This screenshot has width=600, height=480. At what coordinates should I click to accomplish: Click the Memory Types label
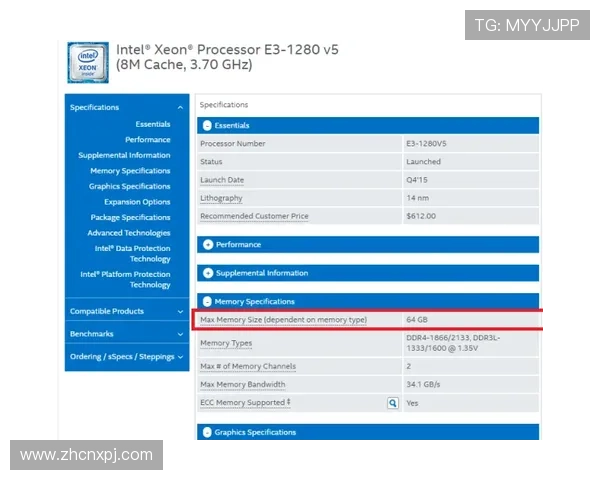click(226, 343)
